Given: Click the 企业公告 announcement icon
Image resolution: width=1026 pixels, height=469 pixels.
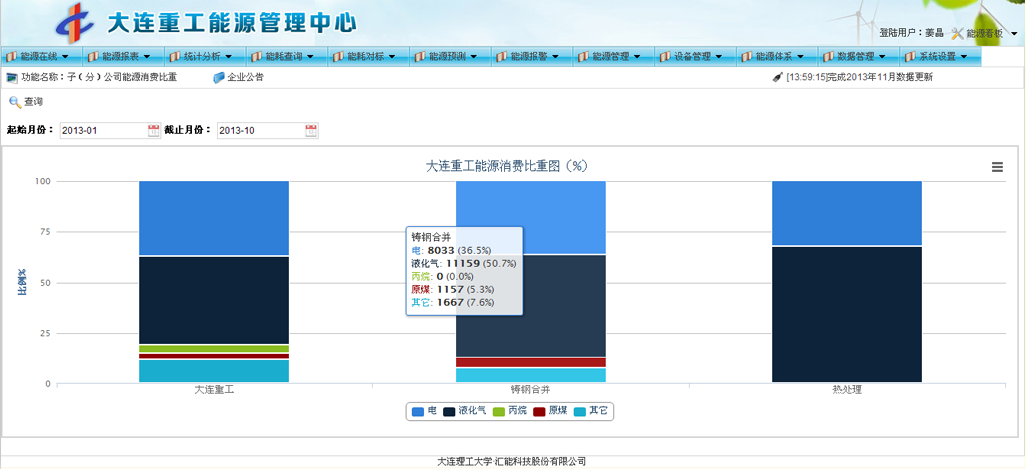Looking at the screenshot, I should tap(218, 77).
